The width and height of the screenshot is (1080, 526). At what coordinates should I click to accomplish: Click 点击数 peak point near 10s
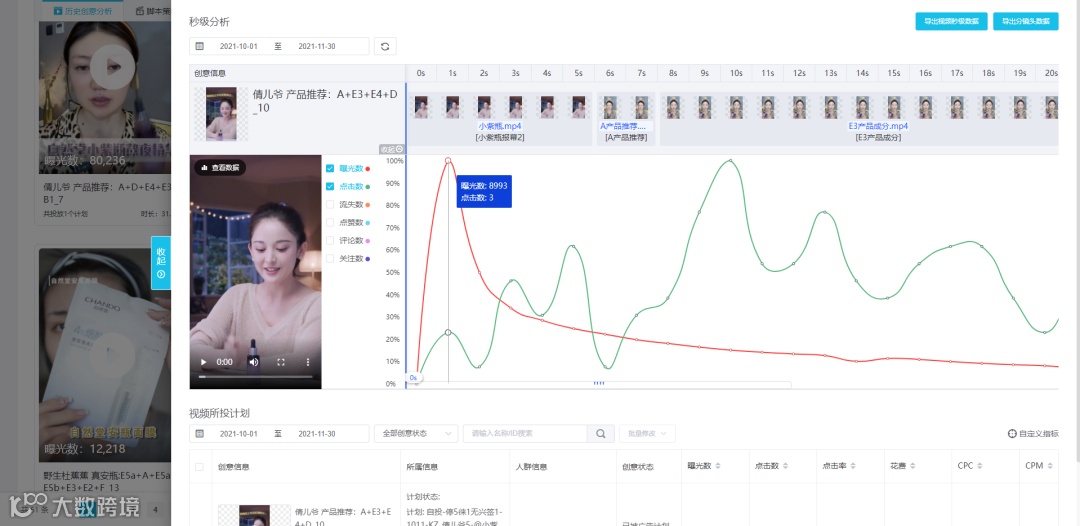pyautogui.click(x=730, y=161)
